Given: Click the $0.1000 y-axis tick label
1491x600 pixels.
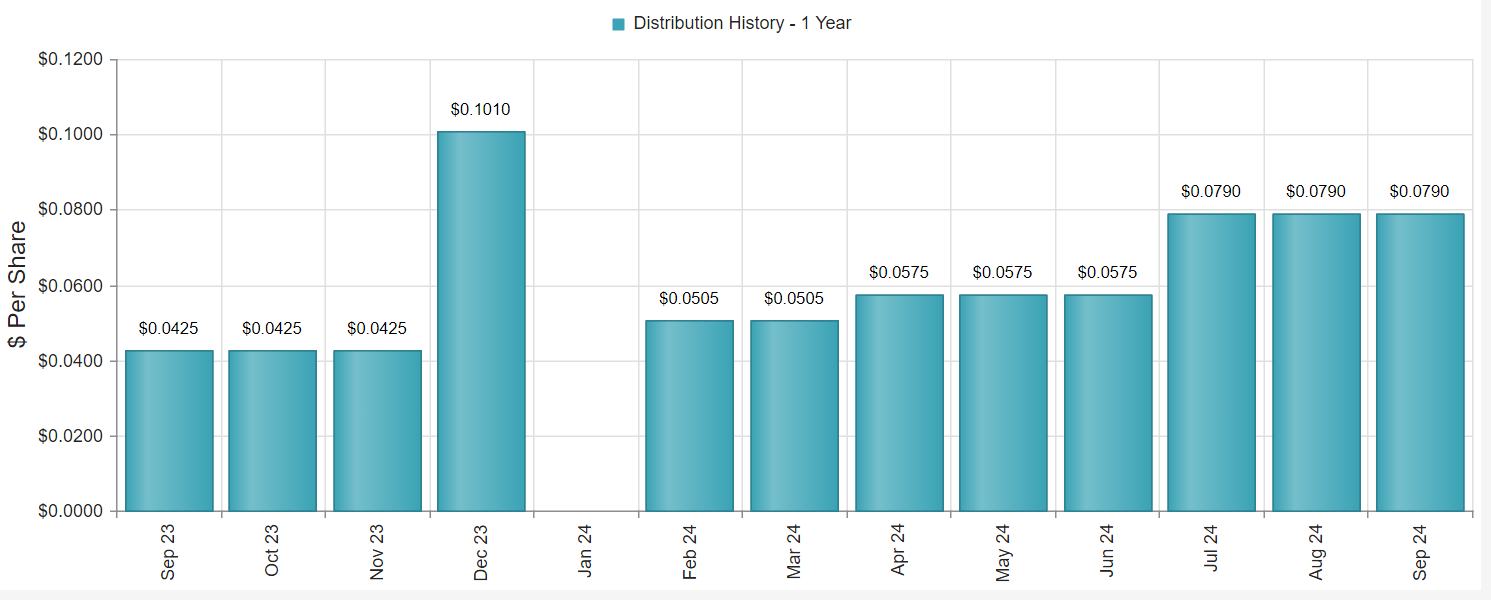Looking at the screenshot, I should [71, 135].
